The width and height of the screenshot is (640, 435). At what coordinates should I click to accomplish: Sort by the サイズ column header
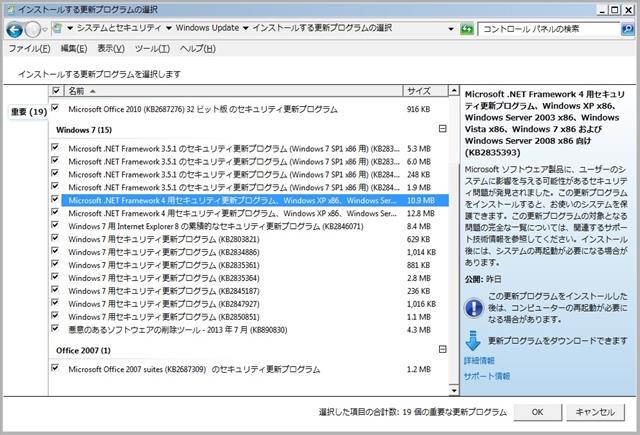(x=425, y=91)
